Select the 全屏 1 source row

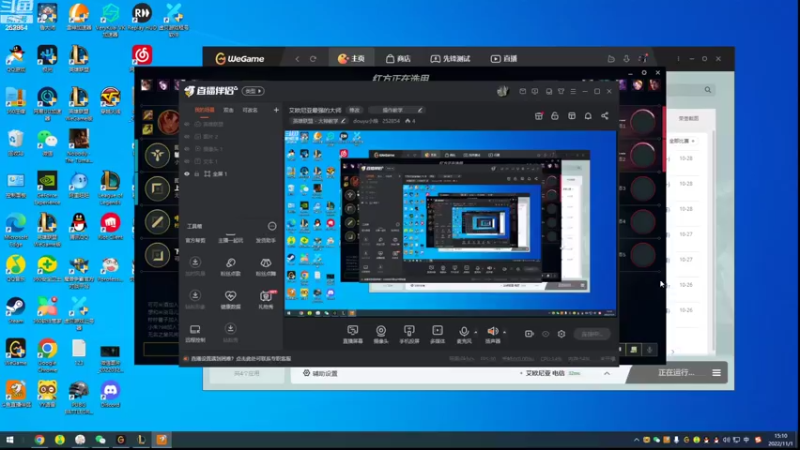tap(231, 173)
